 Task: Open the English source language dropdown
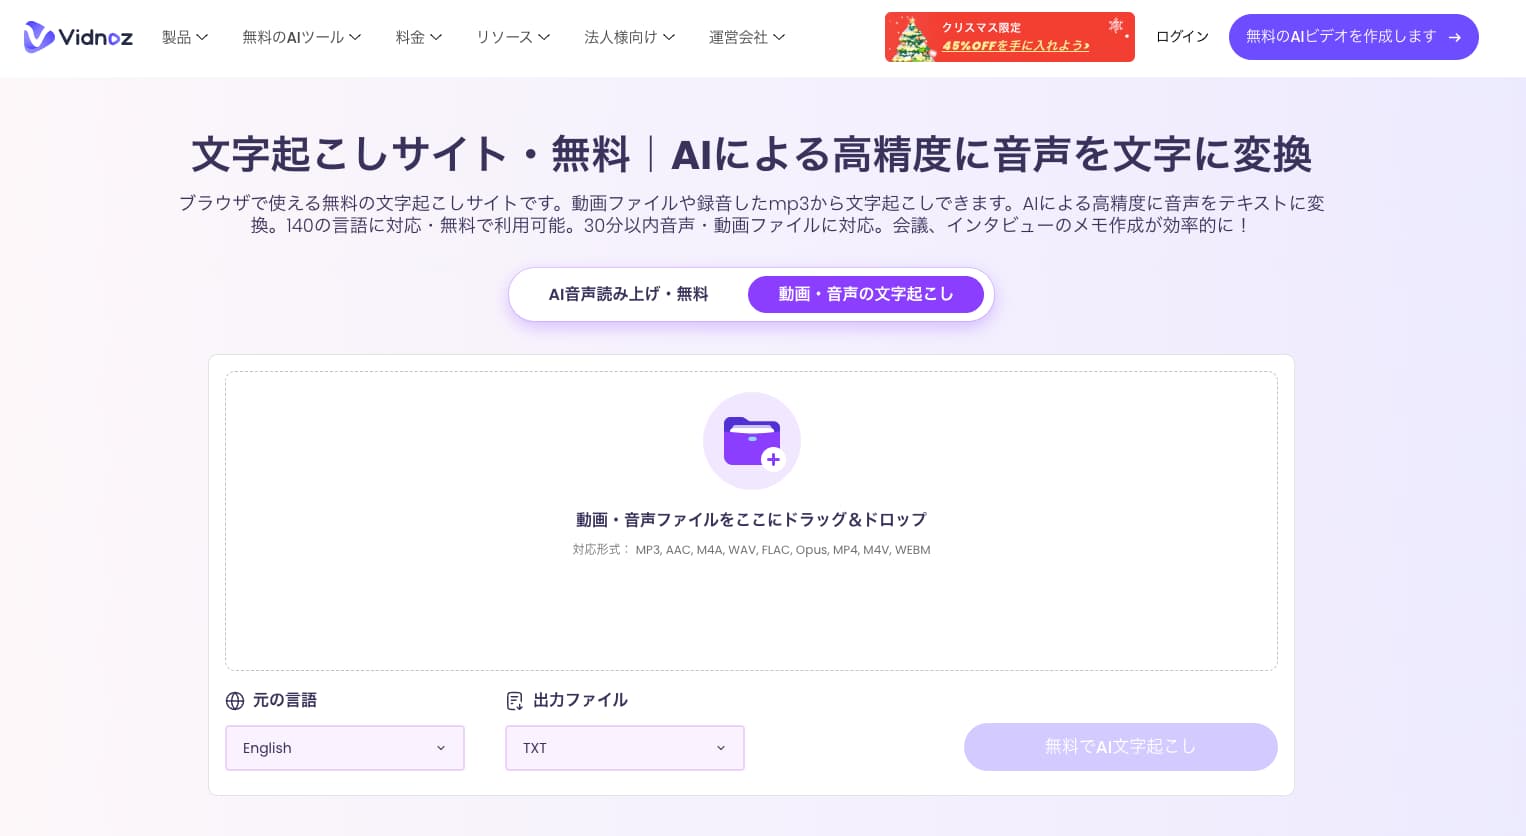(344, 748)
